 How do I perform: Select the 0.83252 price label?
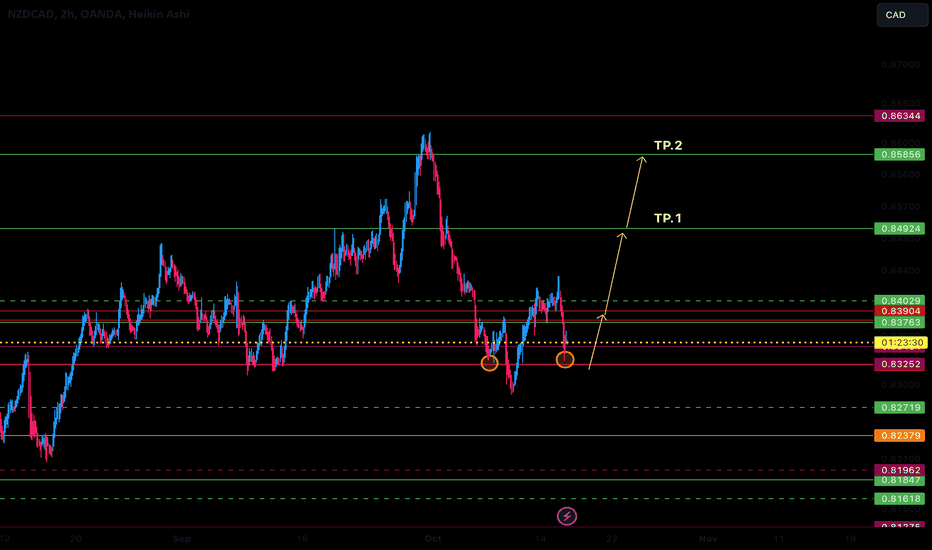pos(899,364)
